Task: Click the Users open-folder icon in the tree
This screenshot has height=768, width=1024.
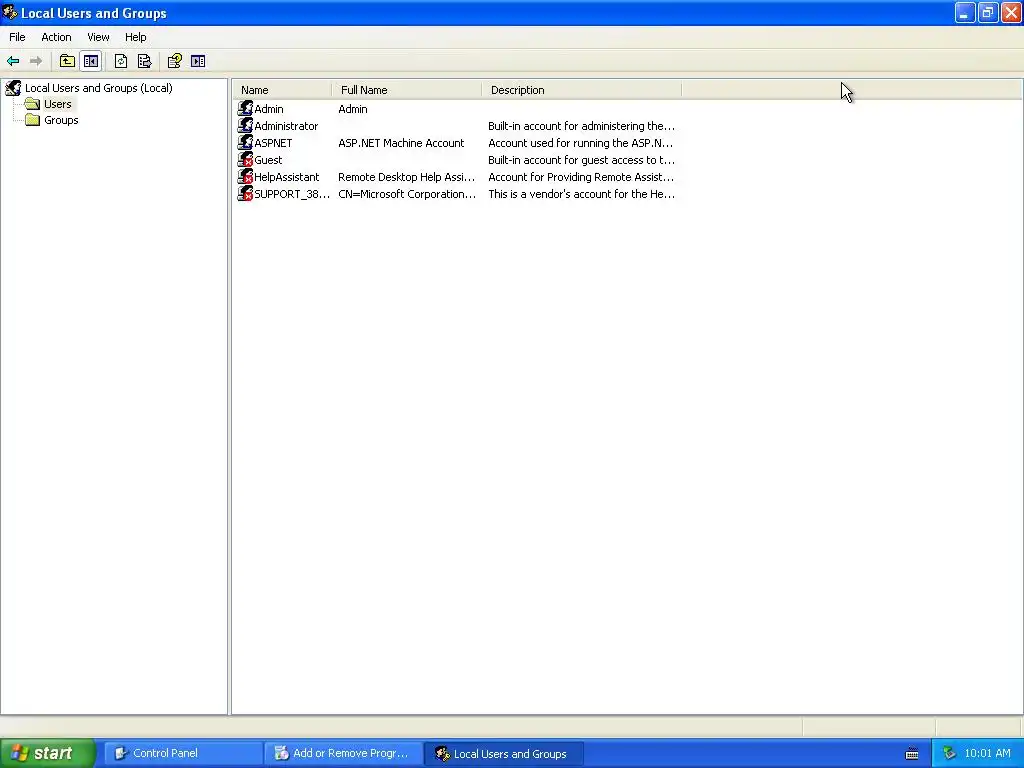Action: click(33, 104)
